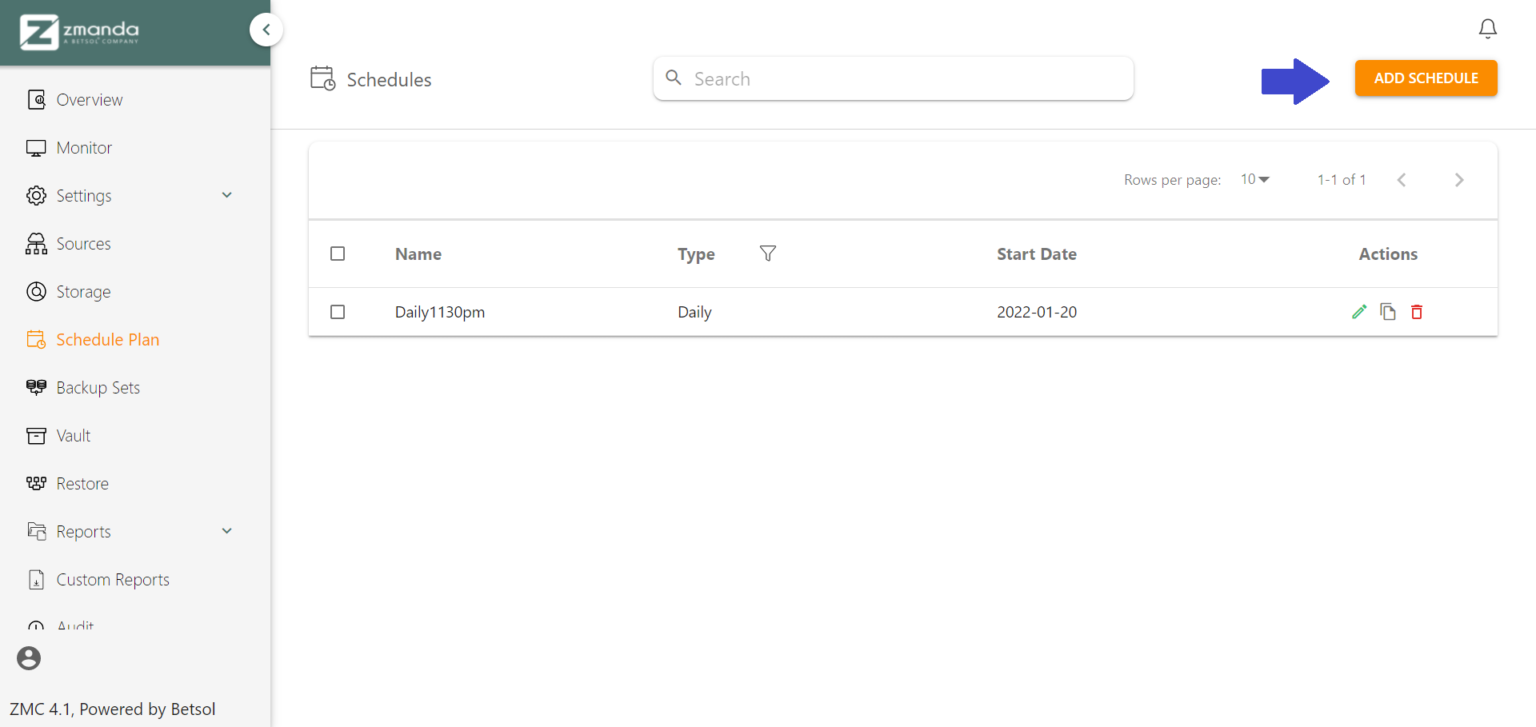Open the Restore section

[84, 483]
